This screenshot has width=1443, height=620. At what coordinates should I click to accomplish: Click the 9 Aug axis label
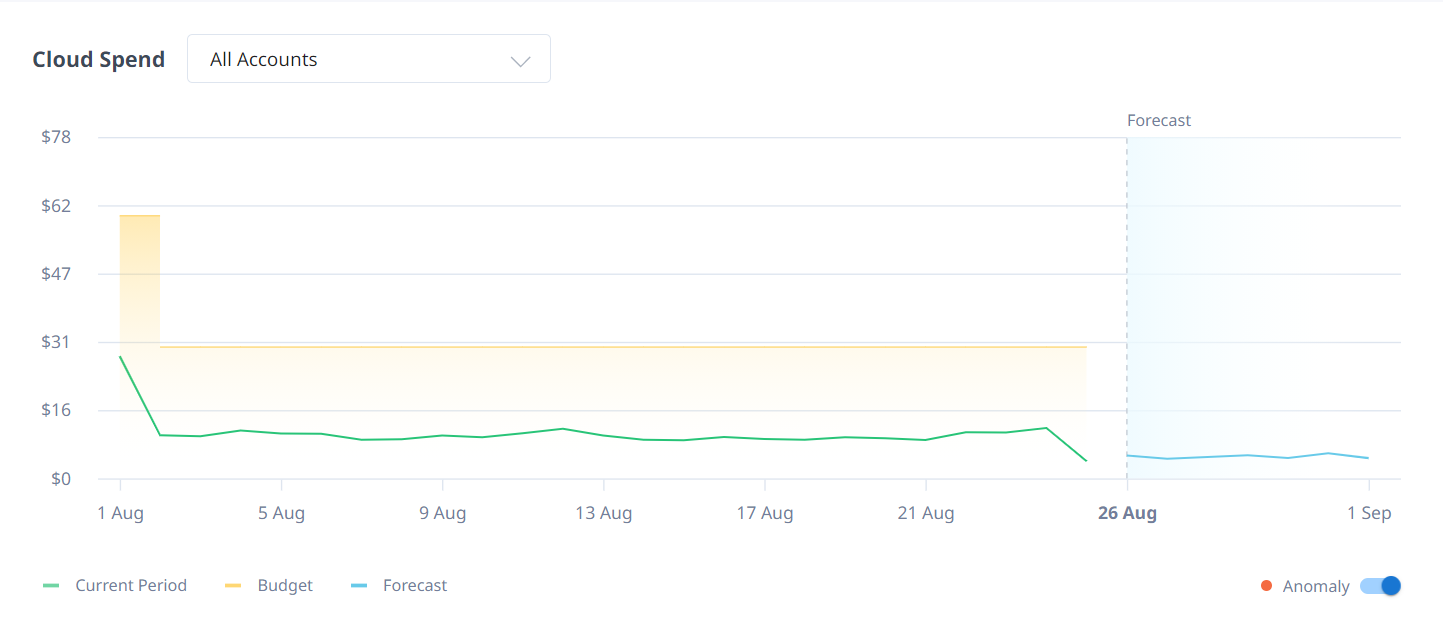point(442,513)
